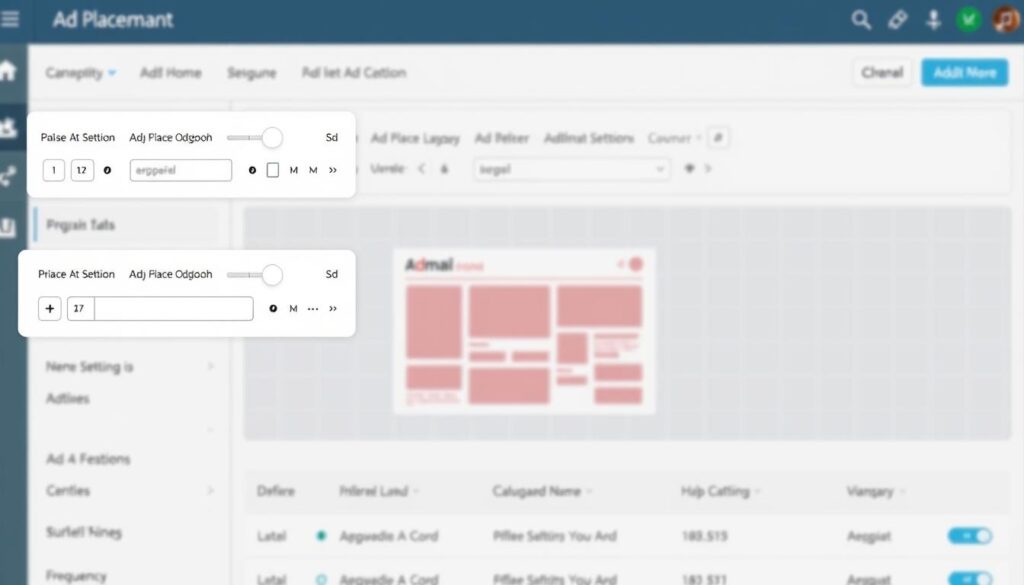Viewport: 1024px width, 585px height.
Task: Click the plus icon in the Price At Section panel
Action: click(x=49, y=308)
